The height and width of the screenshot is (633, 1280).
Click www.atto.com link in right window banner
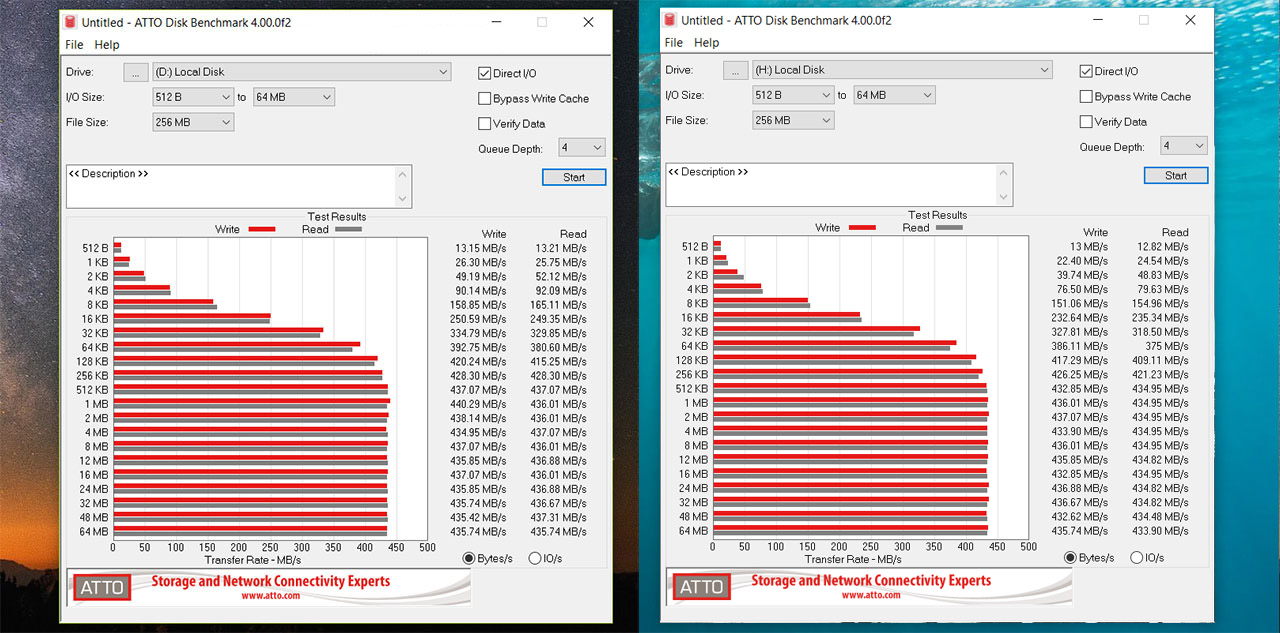870,595
